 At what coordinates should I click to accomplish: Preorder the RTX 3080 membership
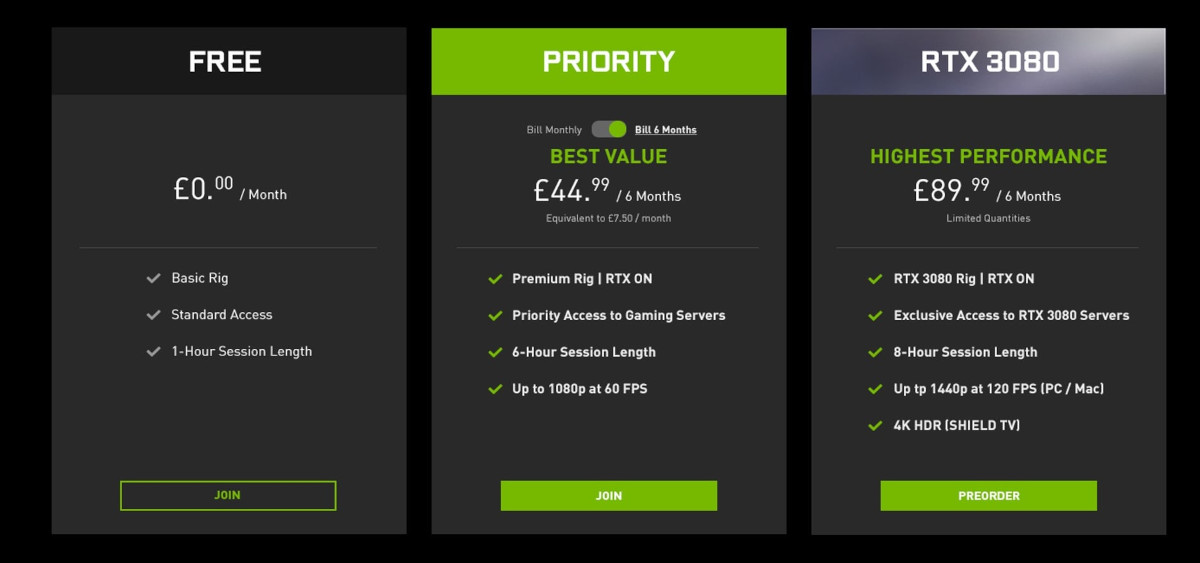989,496
